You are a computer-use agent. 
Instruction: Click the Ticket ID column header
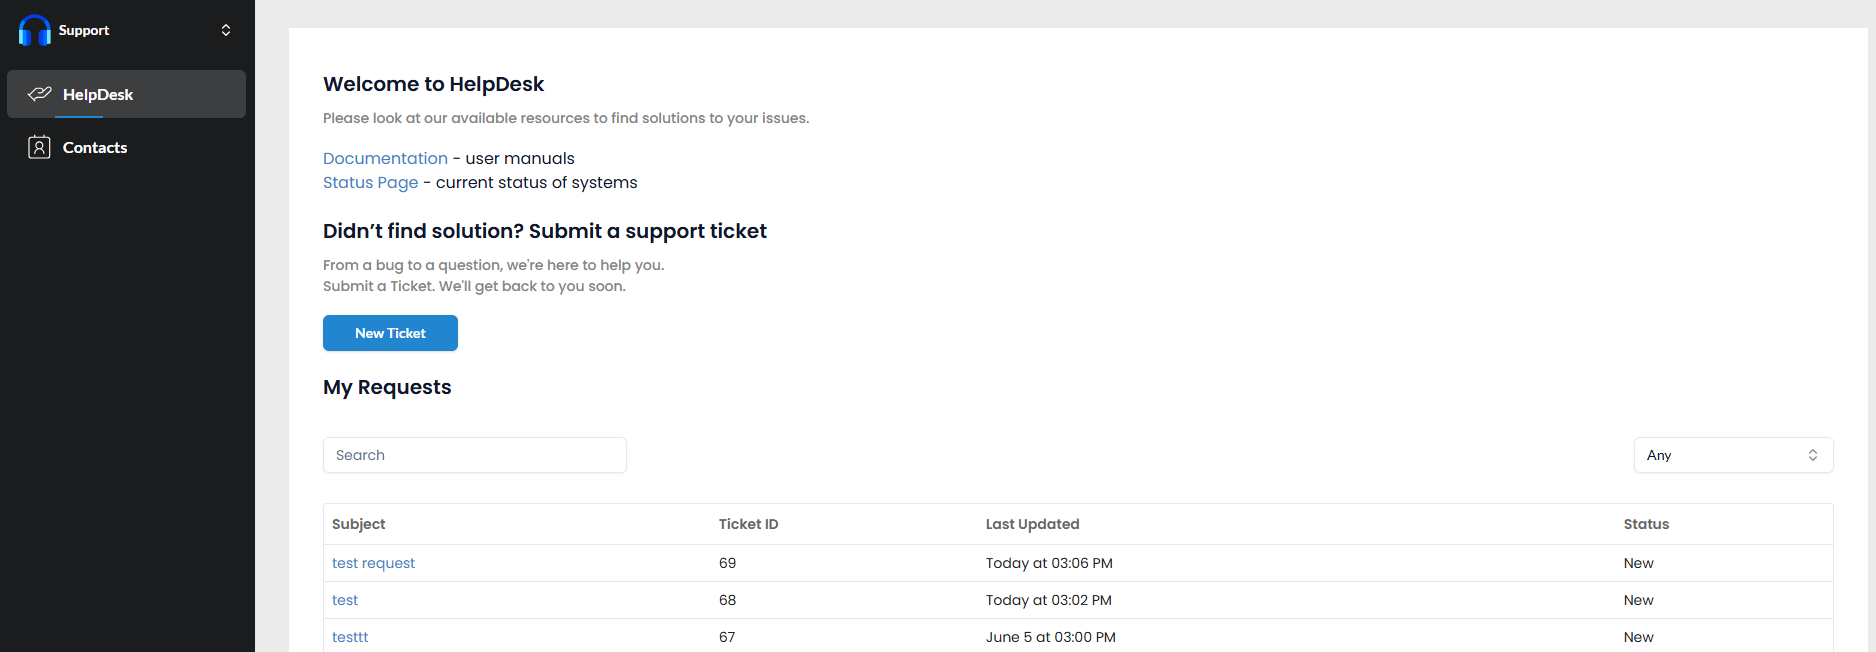point(748,524)
